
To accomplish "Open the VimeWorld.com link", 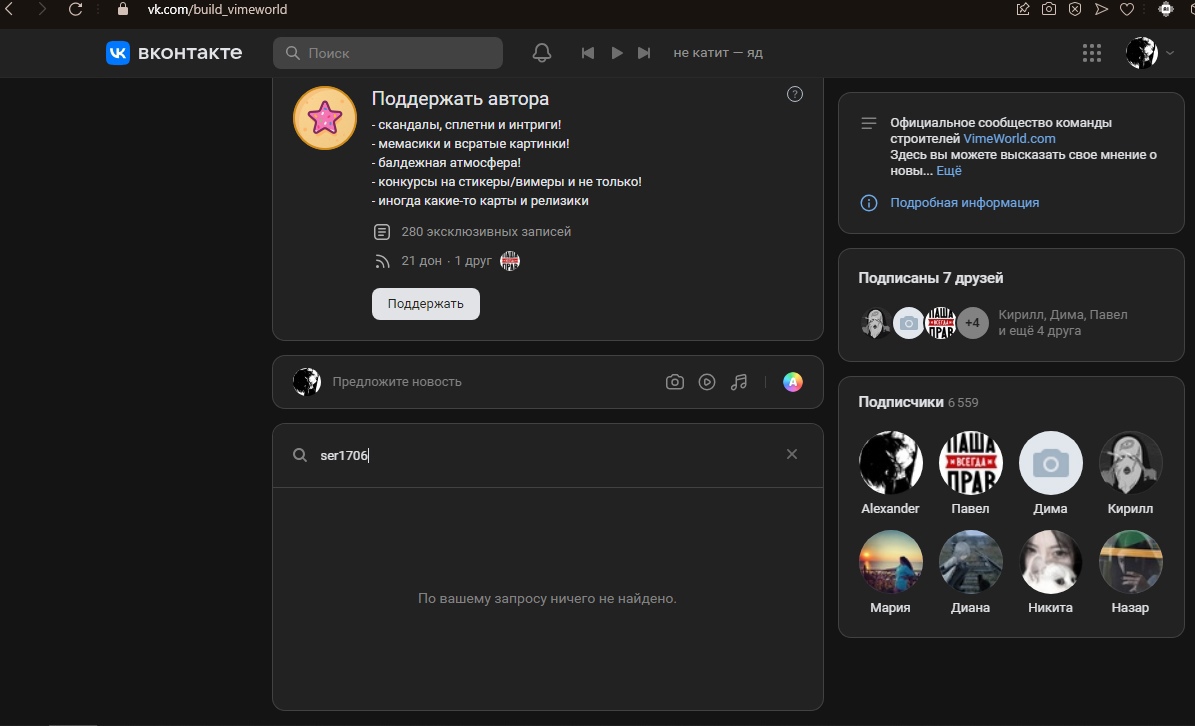I will point(1009,139).
